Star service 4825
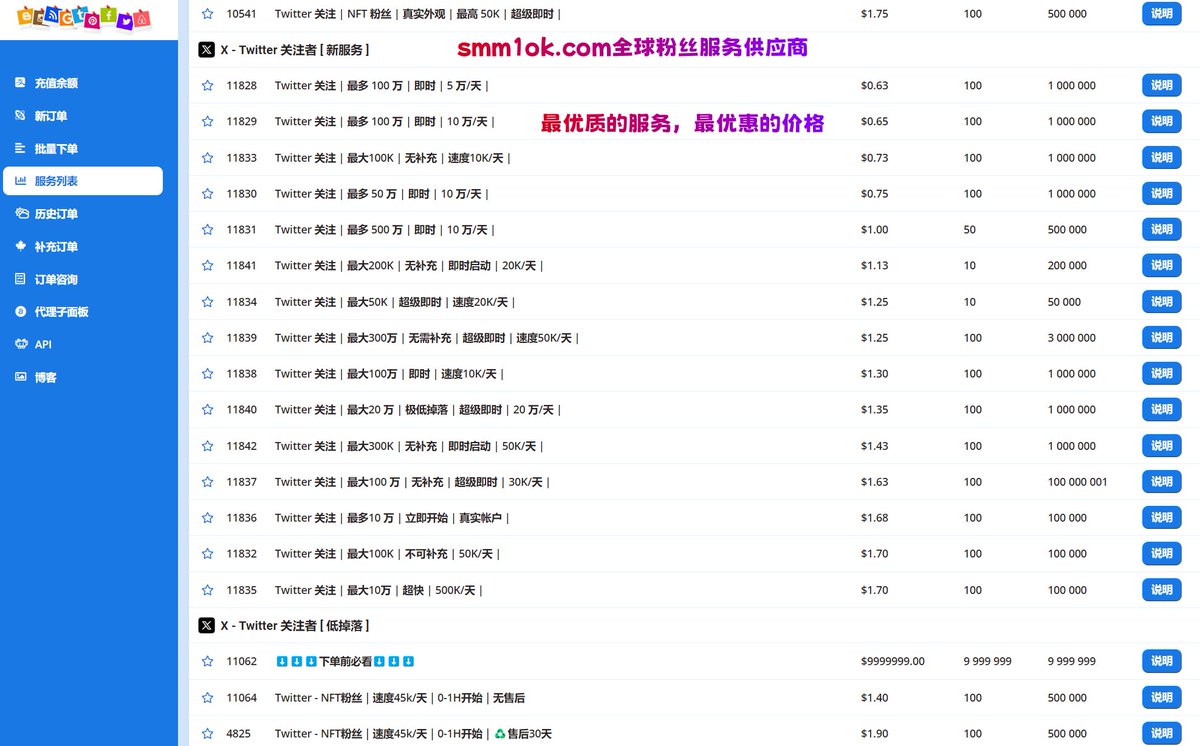The height and width of the screenshot is (746, 1200). click(207, 734)
